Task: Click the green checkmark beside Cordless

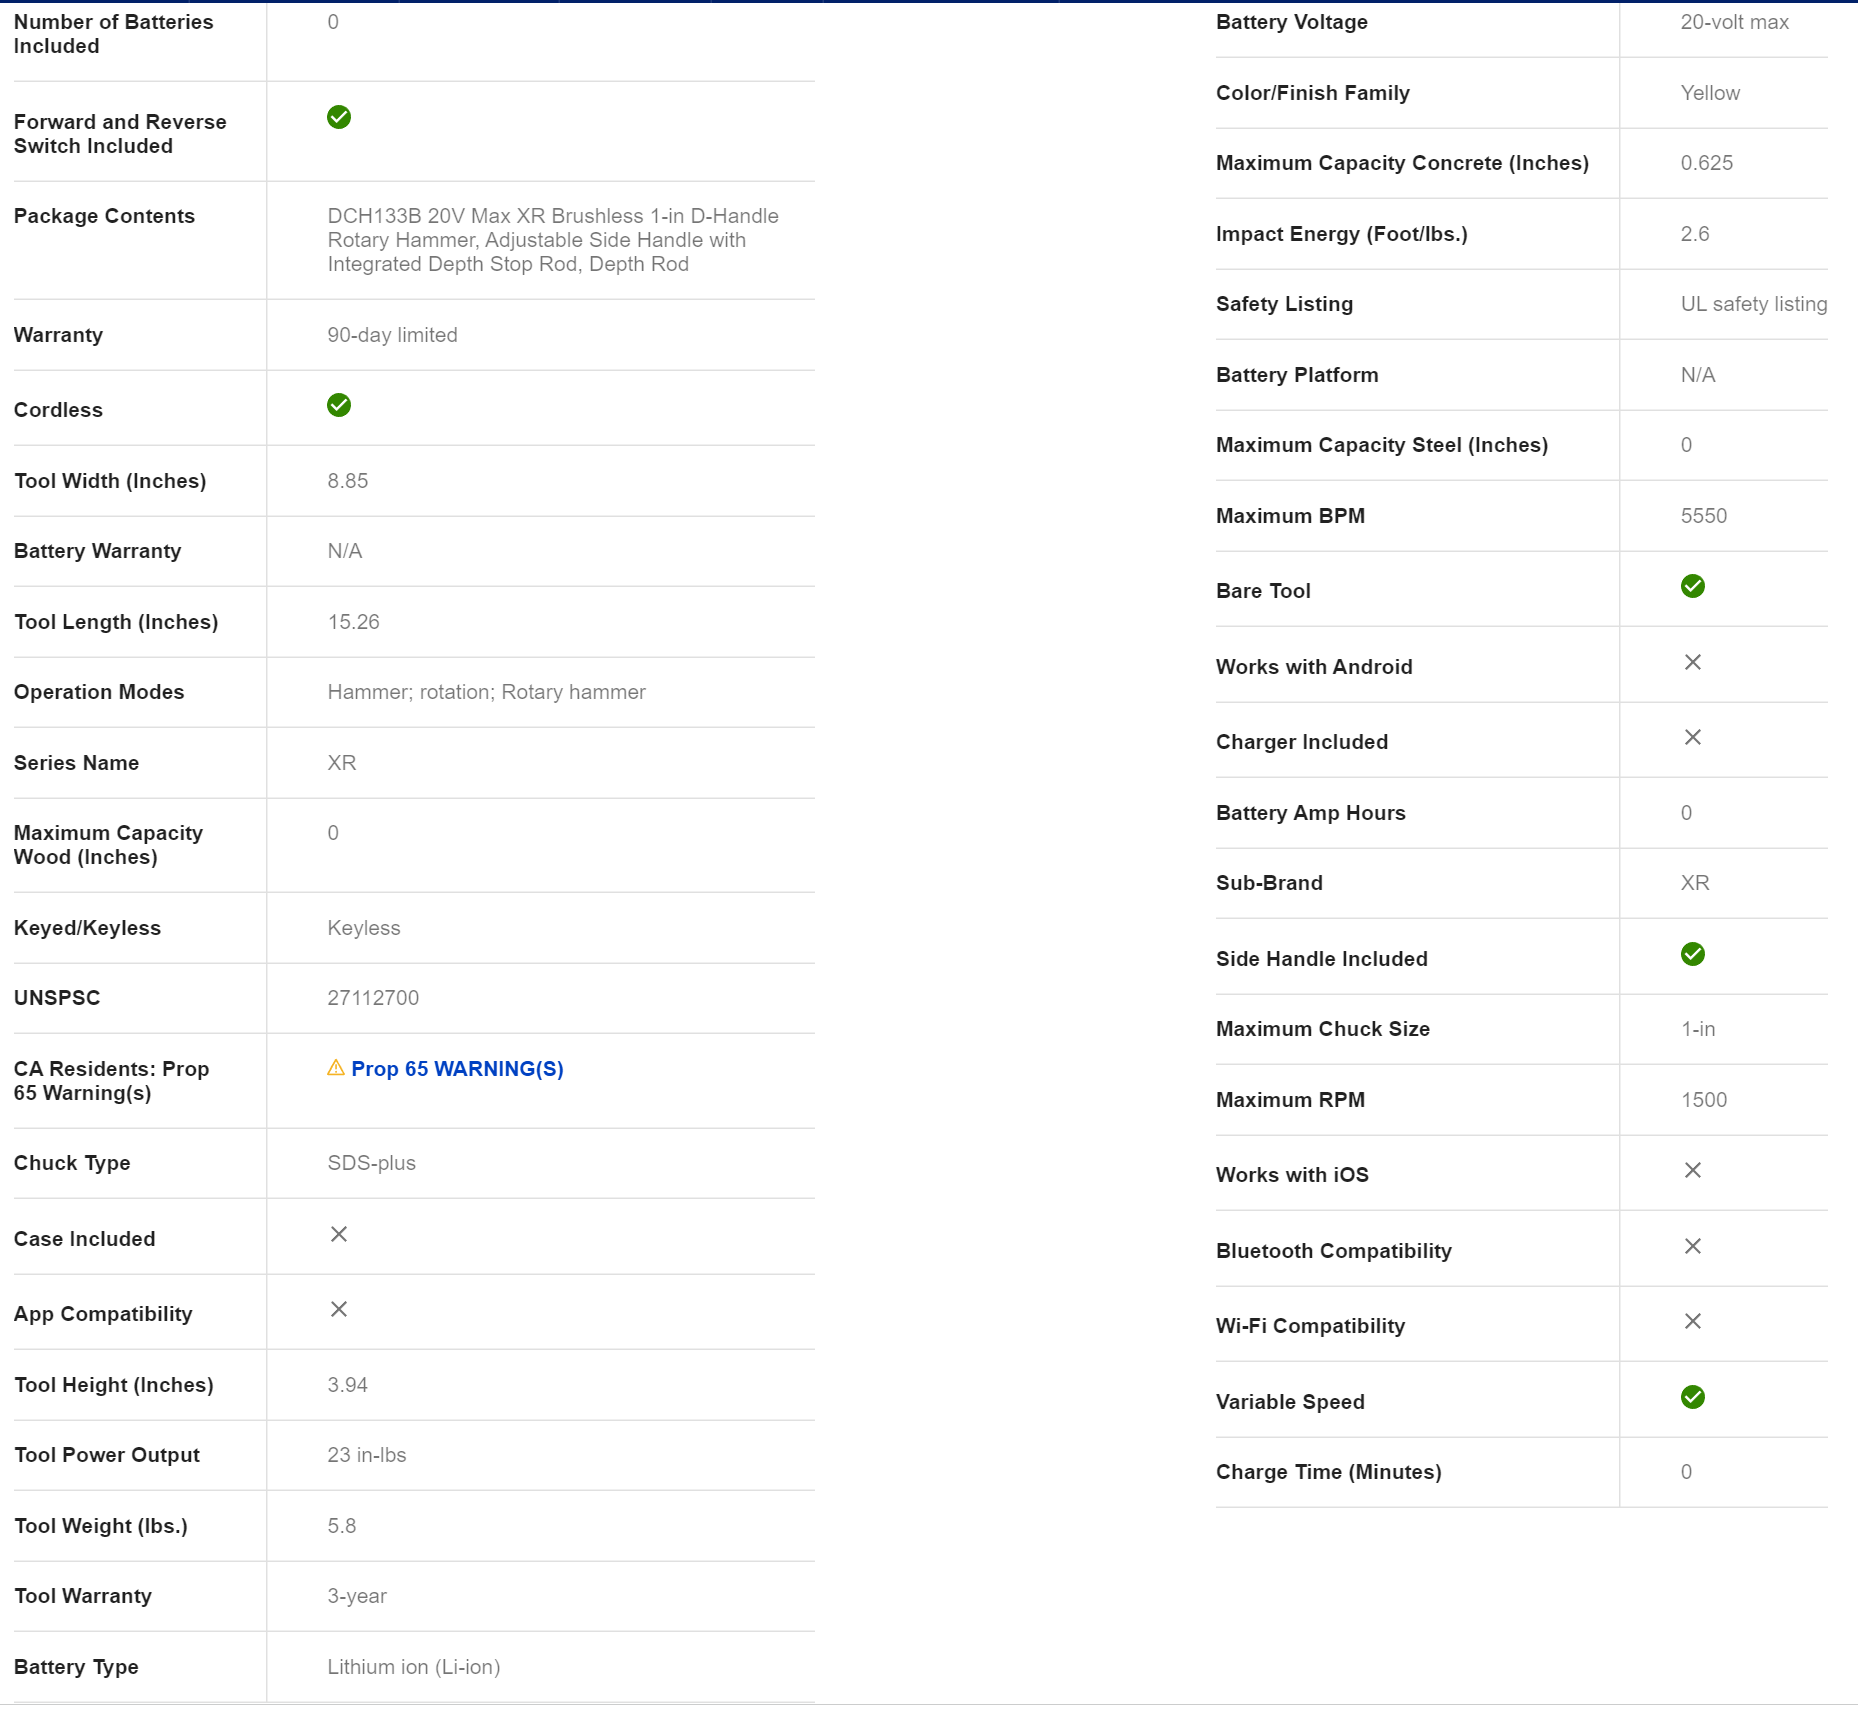Action: pyautogui.click(x=339, y=405)
